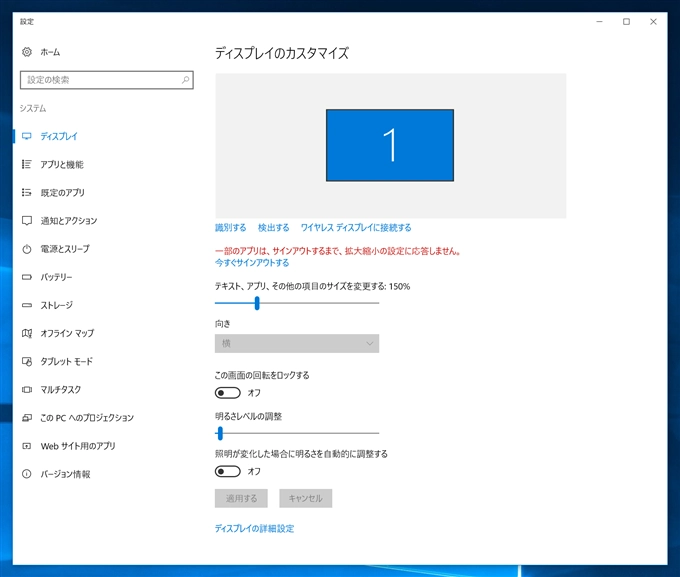Click the Home gear icon
The image size is (680, 577).
(27, 52)
